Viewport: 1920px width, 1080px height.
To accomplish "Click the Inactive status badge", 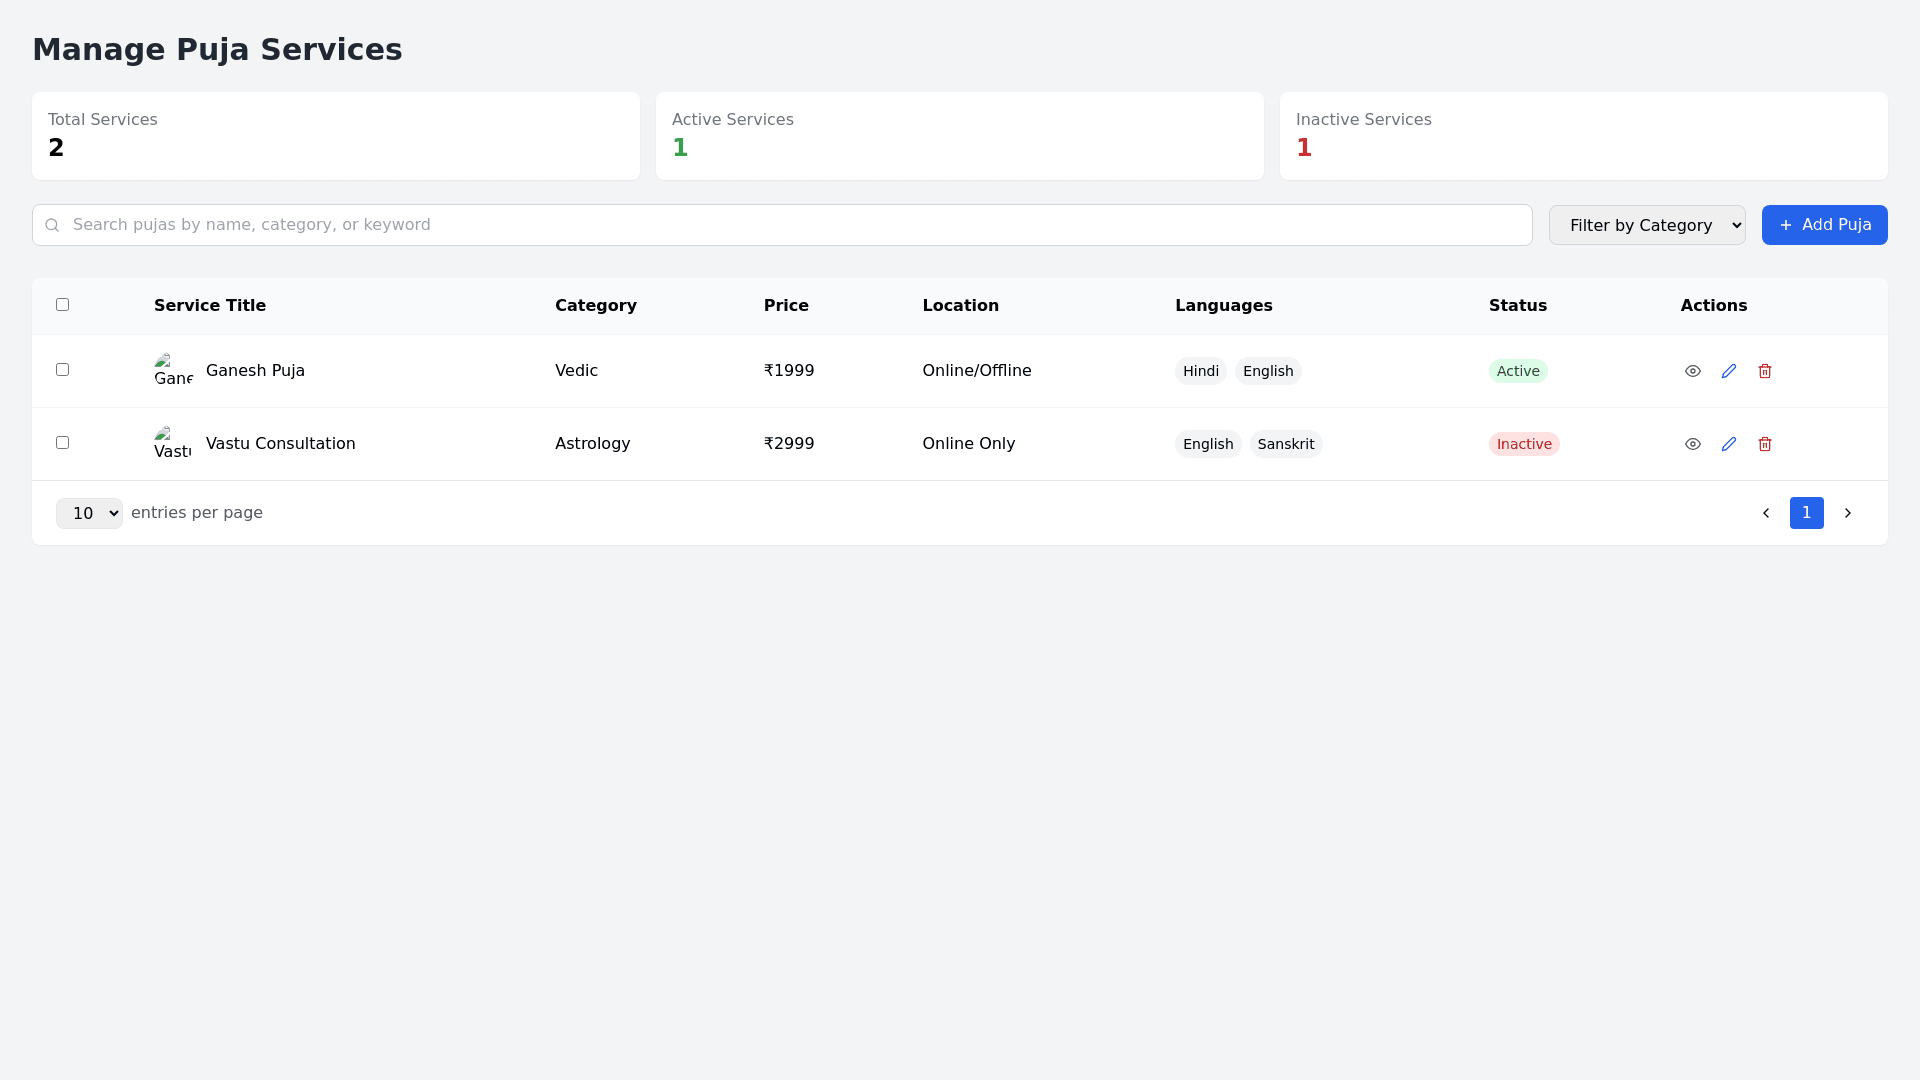I will [1523, 444].
